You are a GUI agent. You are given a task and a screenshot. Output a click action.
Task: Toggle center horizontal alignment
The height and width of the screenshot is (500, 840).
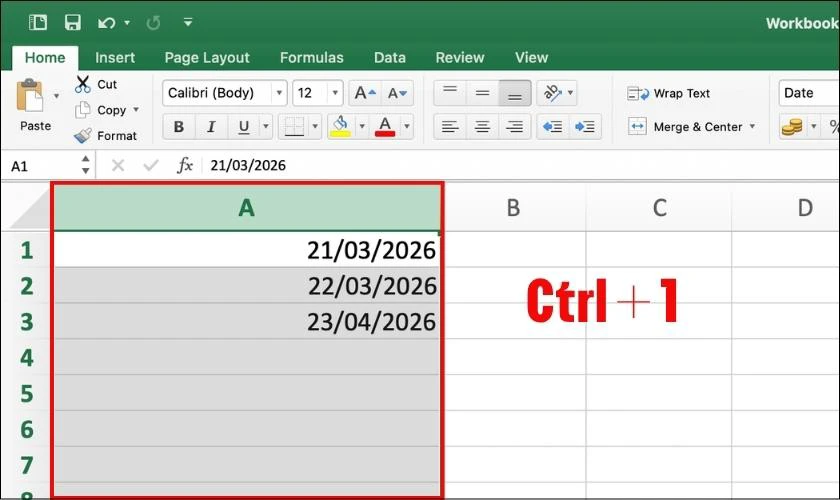482,127
